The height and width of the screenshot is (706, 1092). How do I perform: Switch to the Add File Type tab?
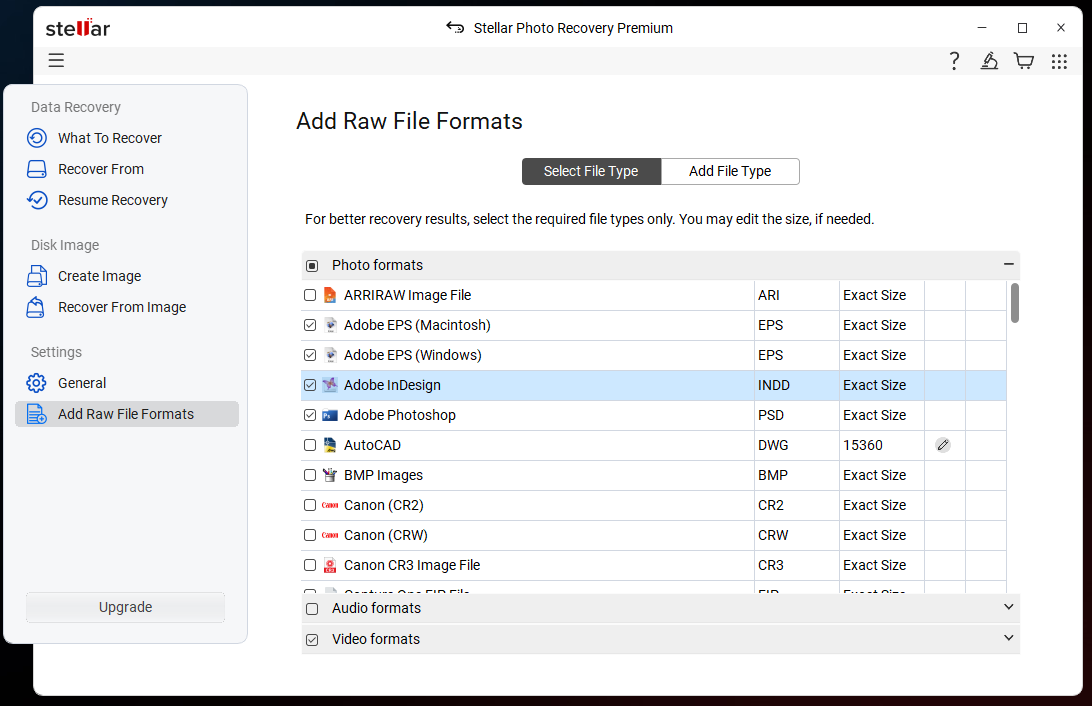(730, 171)
